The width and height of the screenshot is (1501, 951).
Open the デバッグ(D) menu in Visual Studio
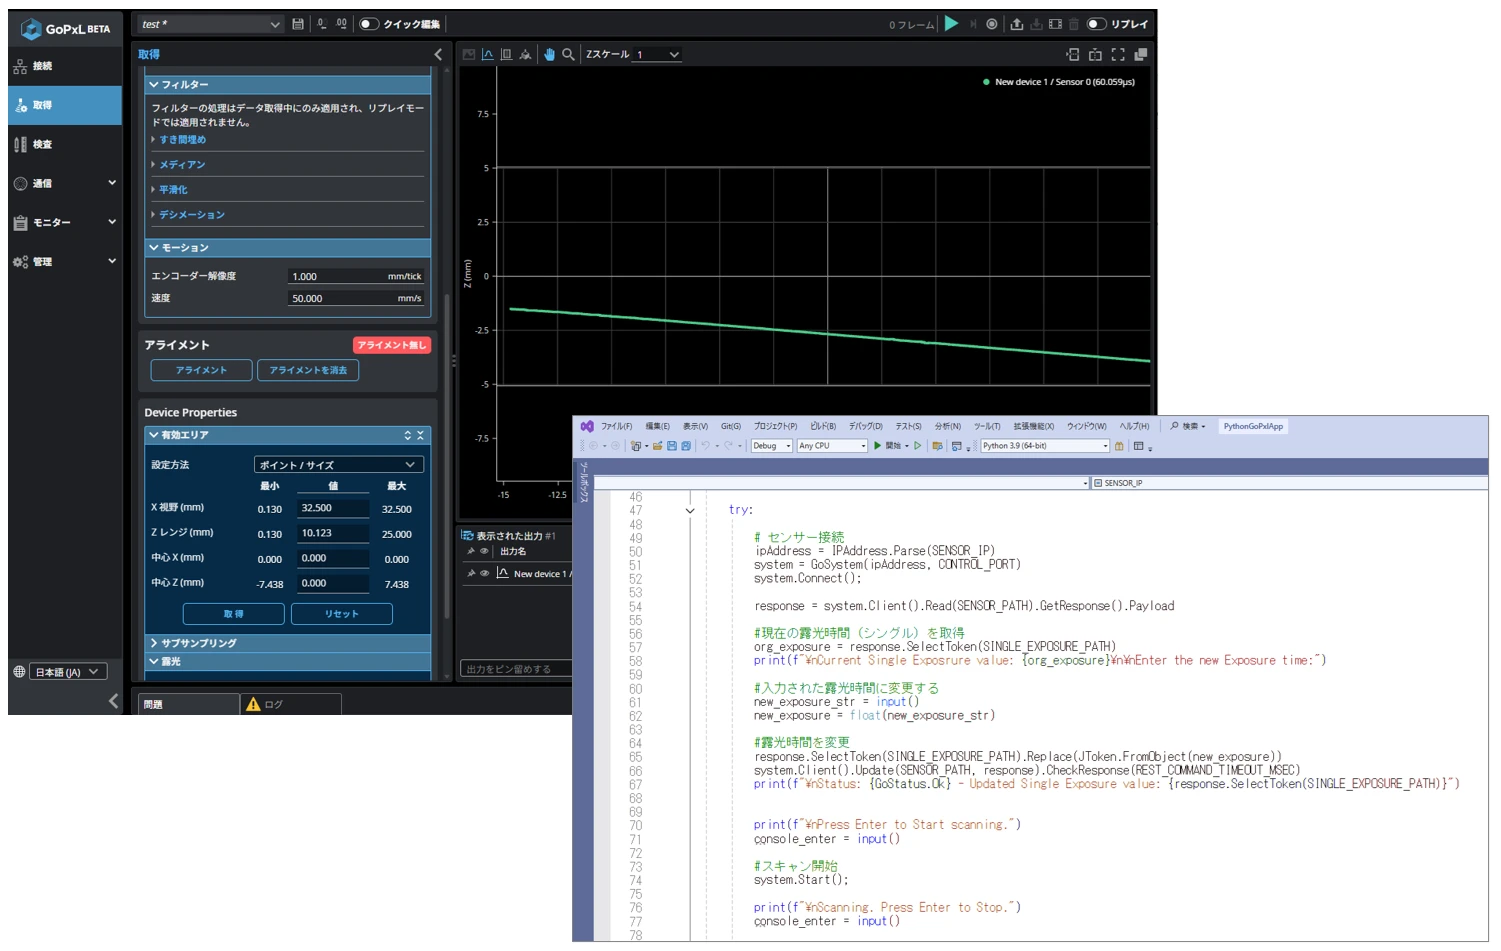tap(865, 426)
